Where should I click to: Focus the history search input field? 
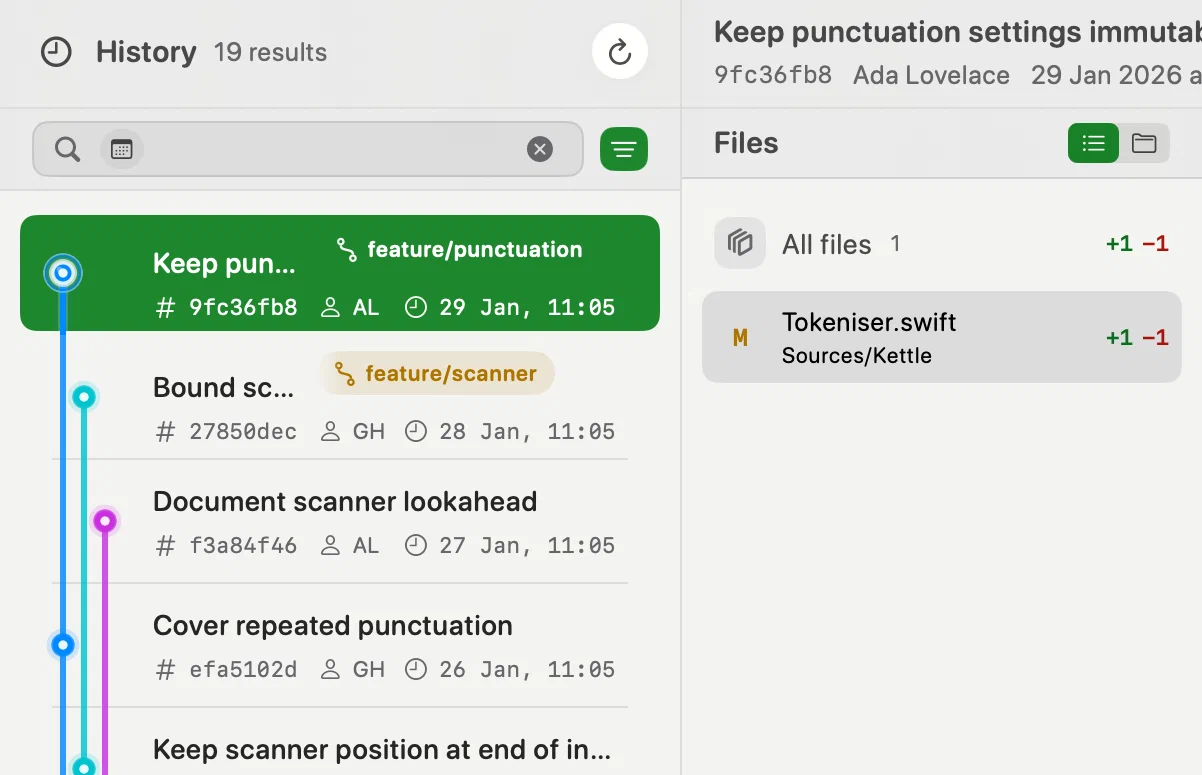(308, 150)
